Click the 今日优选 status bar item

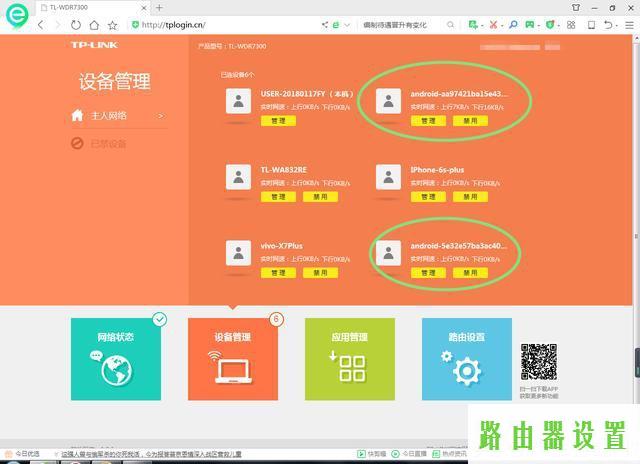[x=23, y=453]
